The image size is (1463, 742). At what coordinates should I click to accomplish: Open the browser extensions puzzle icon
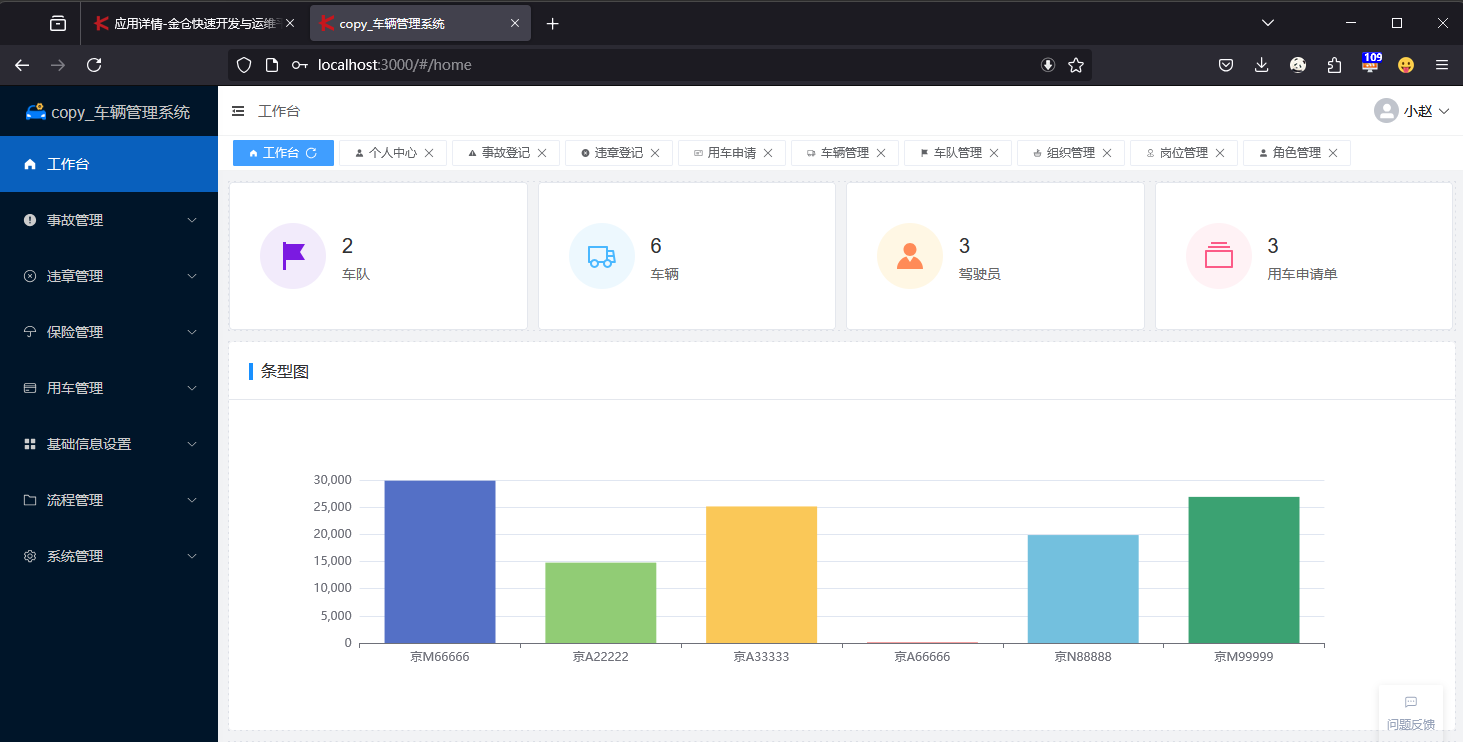pyautogui.click(x=1334, y=65)
